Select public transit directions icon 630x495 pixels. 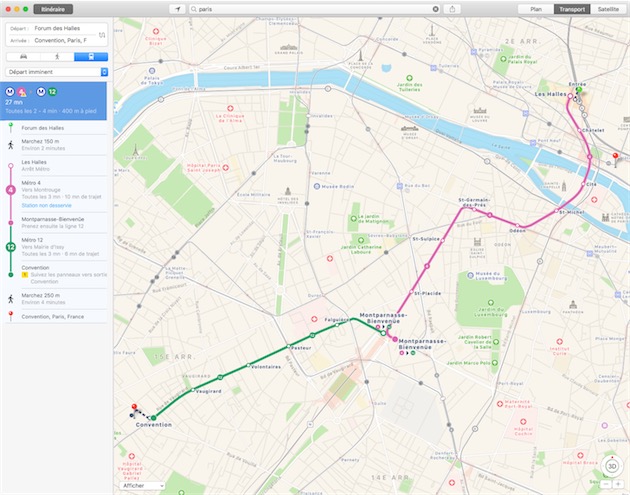tap(91, 57)
